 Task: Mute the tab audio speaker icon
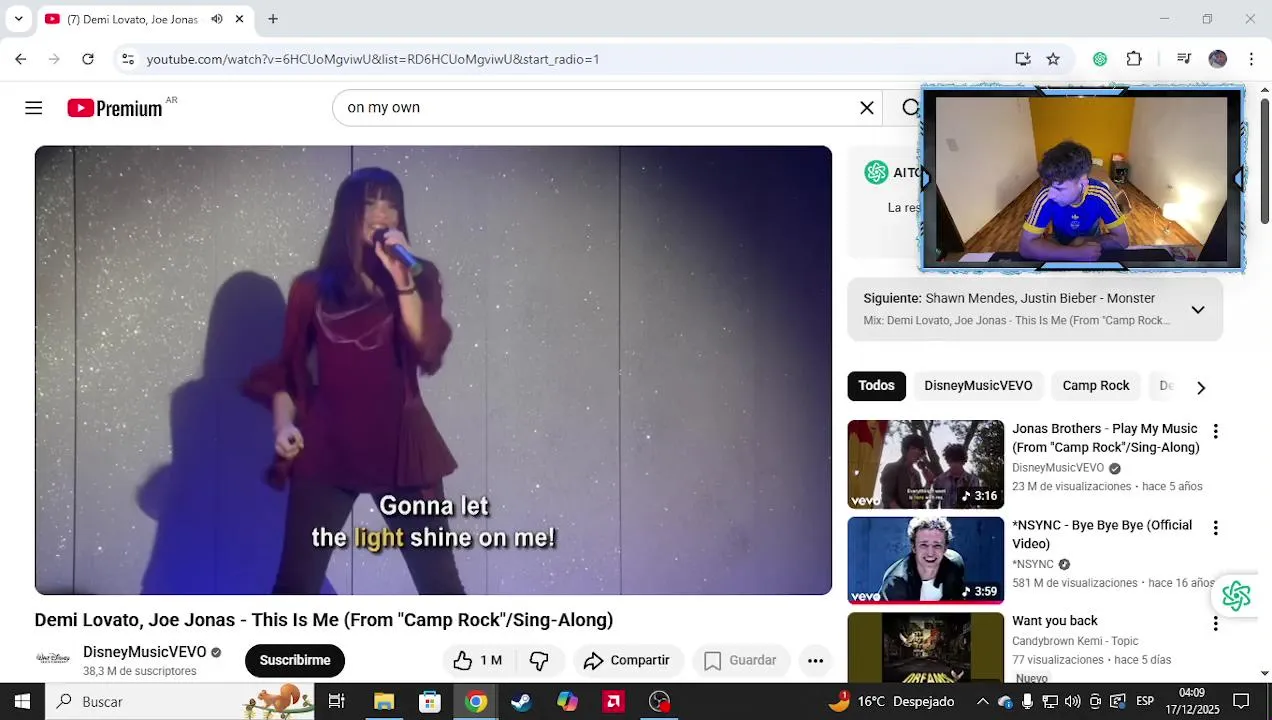[x=217, y=19]
